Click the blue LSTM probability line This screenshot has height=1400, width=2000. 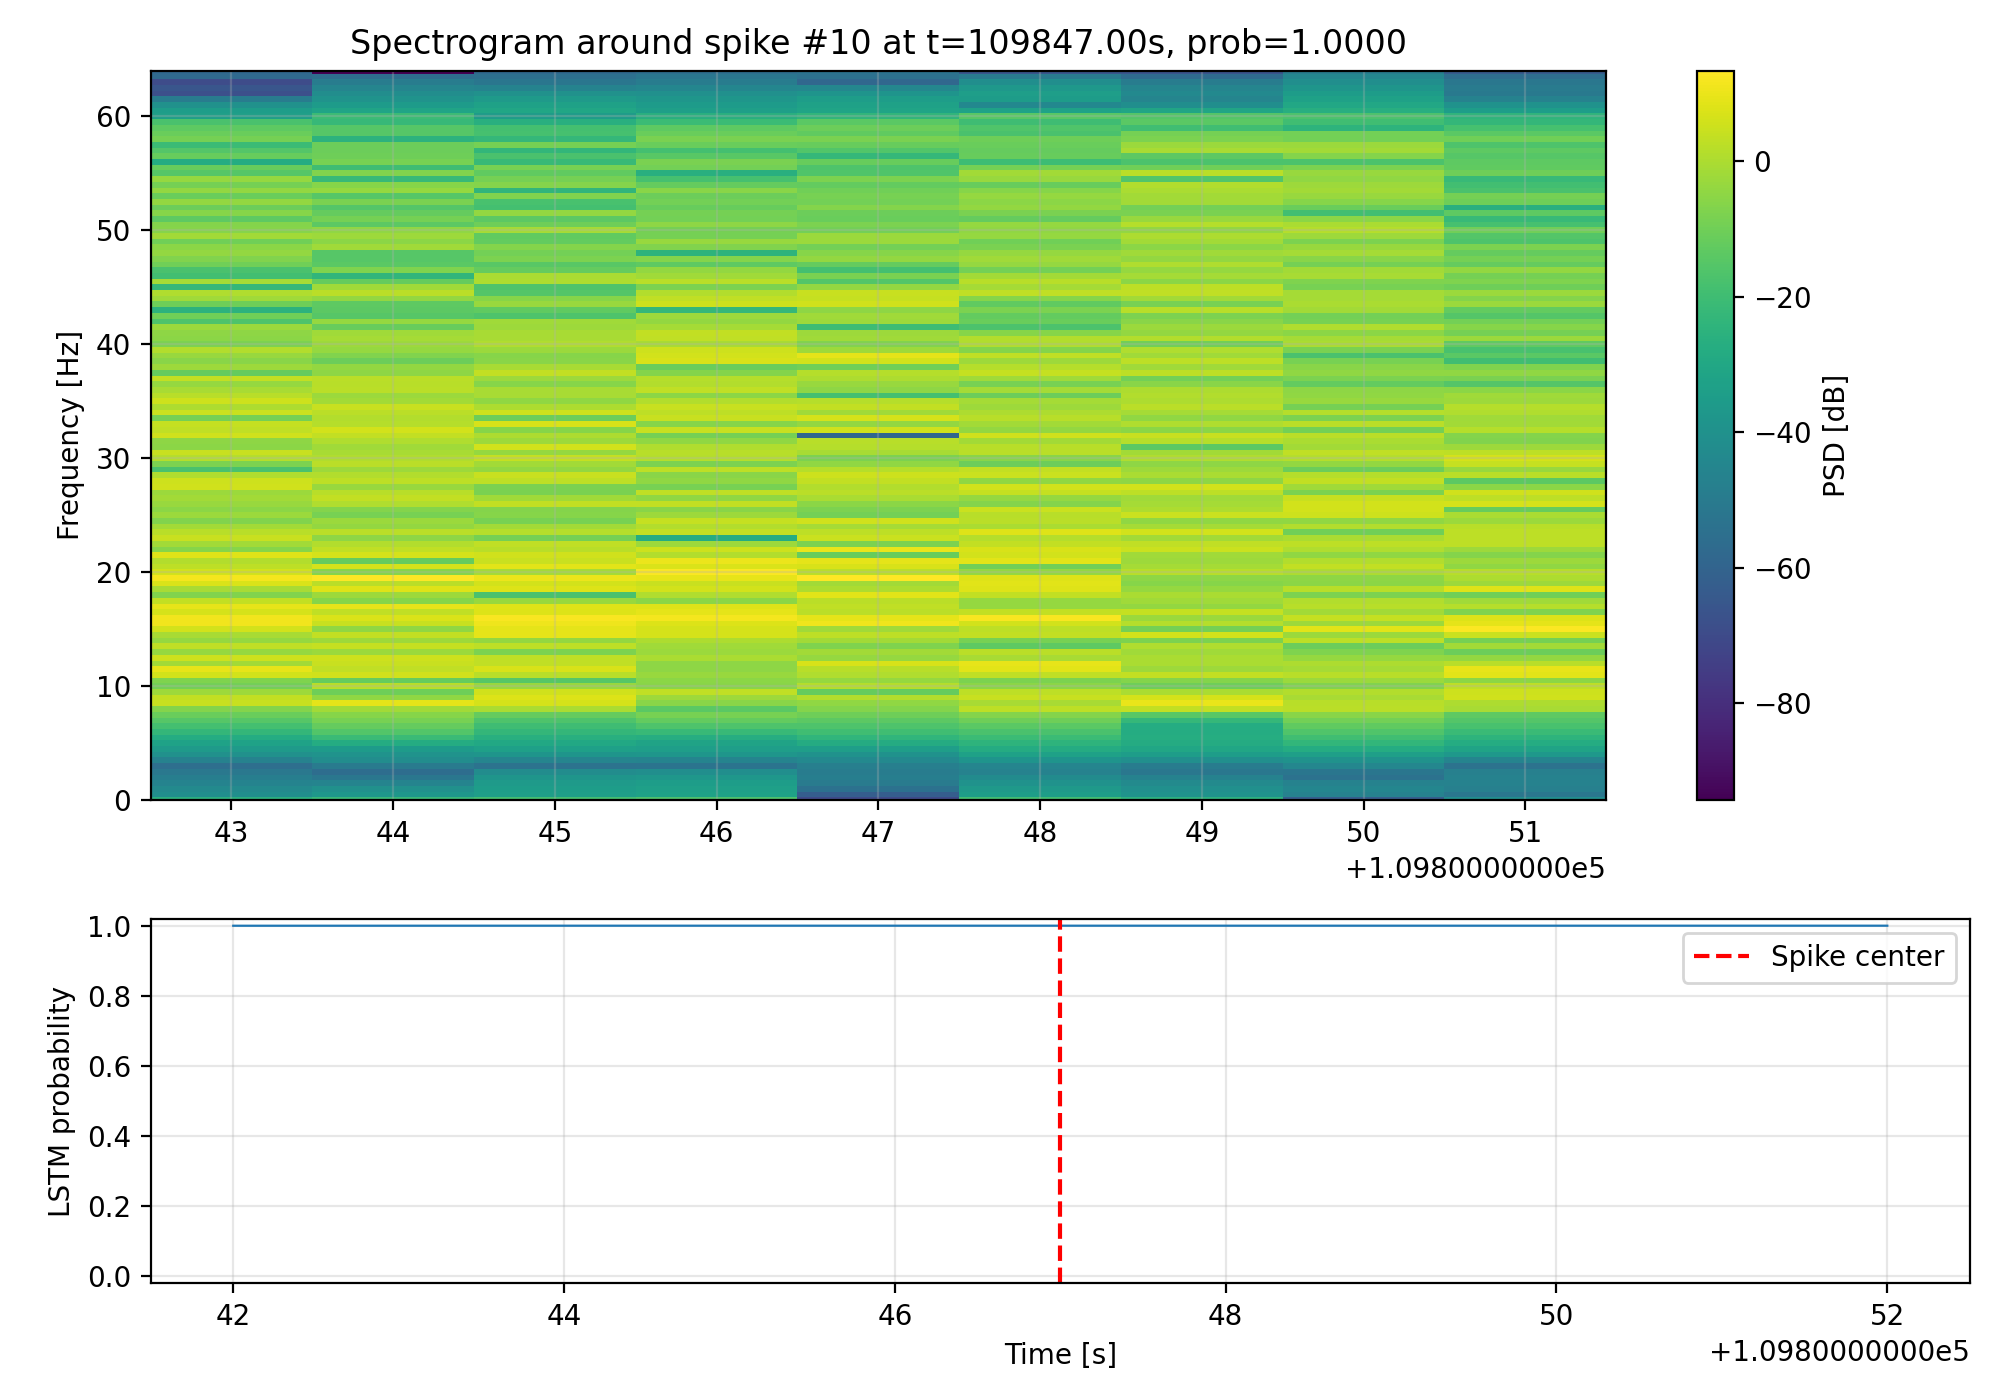click(x=600, y=926)
